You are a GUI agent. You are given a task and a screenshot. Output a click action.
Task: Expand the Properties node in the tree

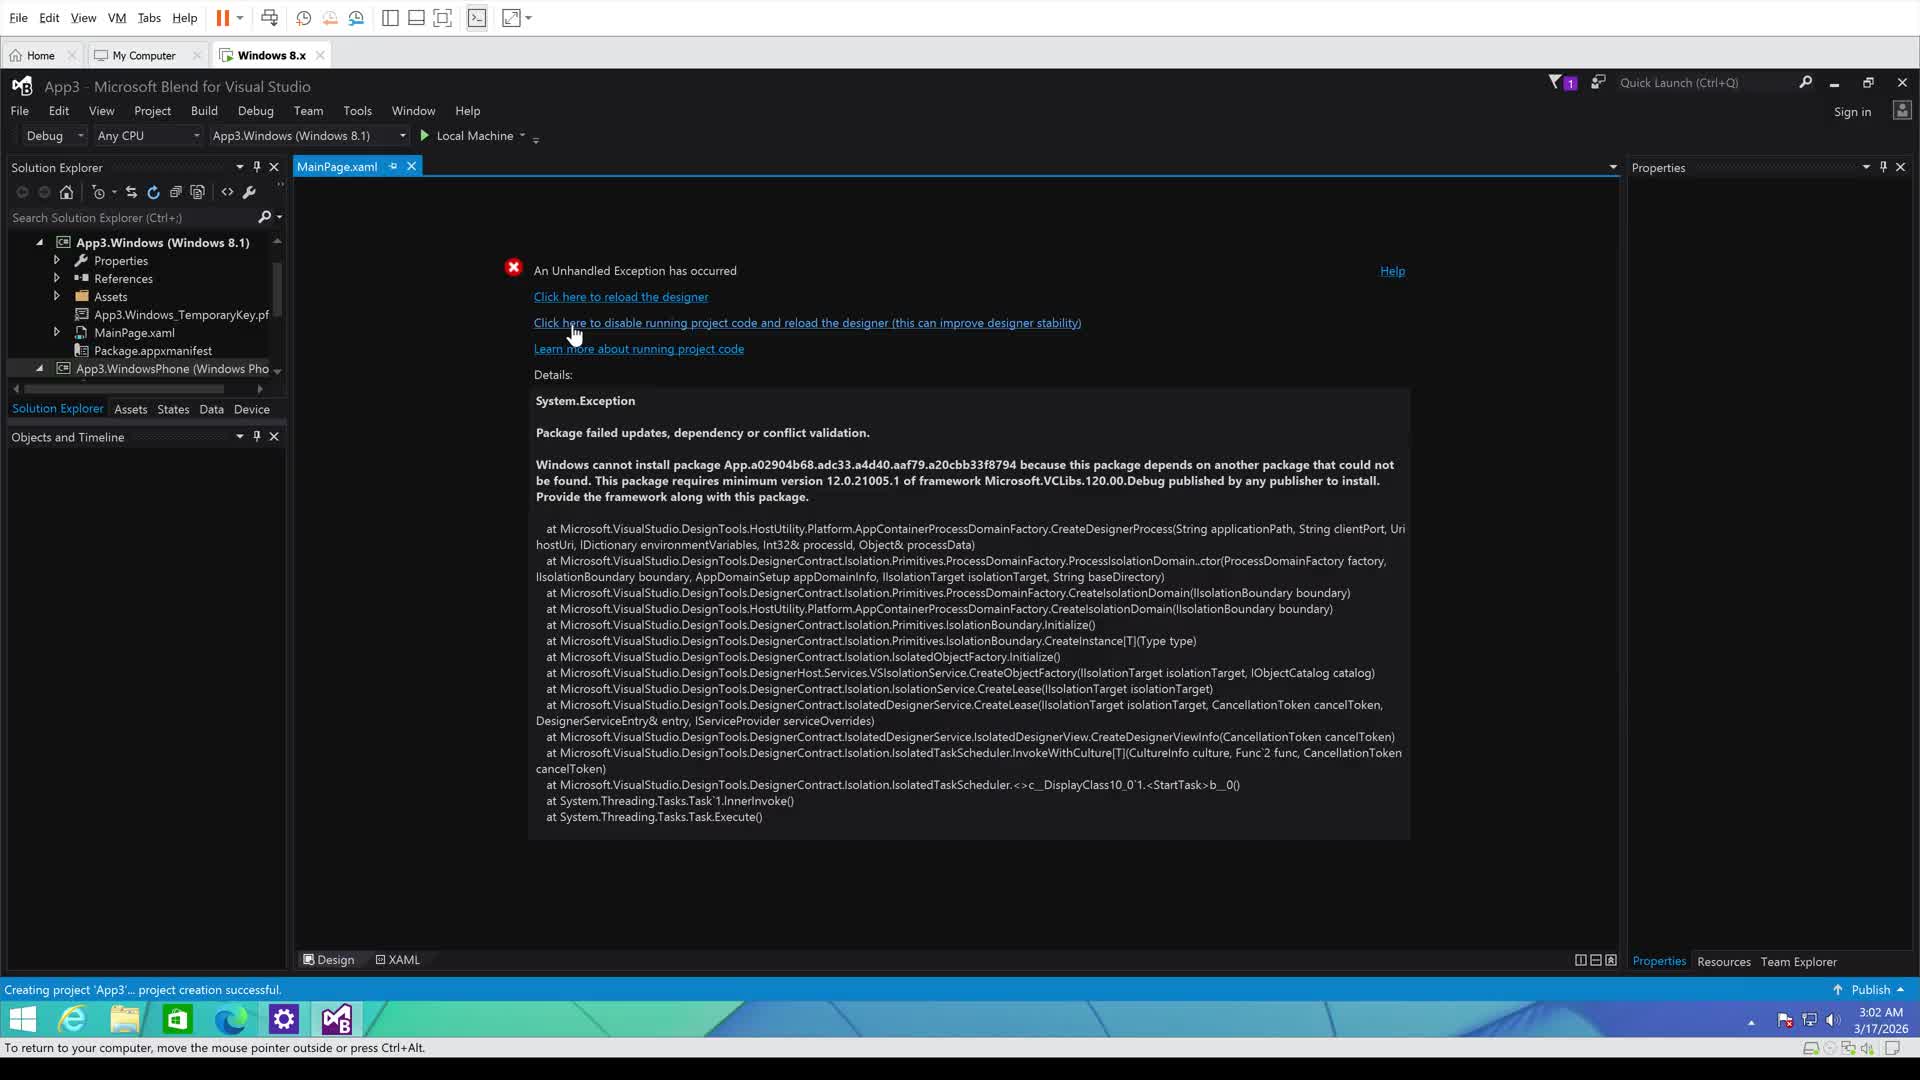tap(57, 260)
